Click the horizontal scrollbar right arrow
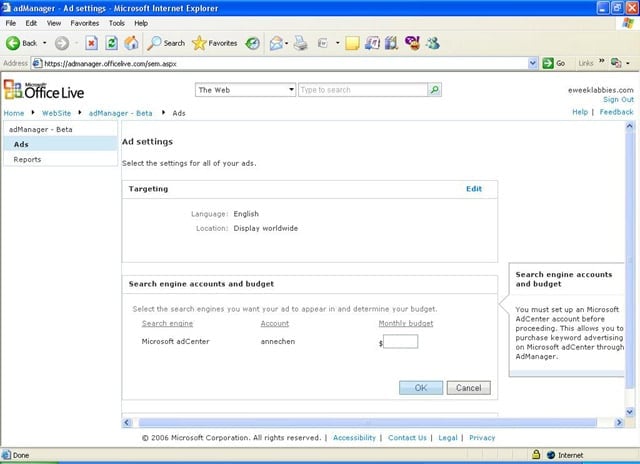This screenshot has height=464, width=640. (619, 422)
